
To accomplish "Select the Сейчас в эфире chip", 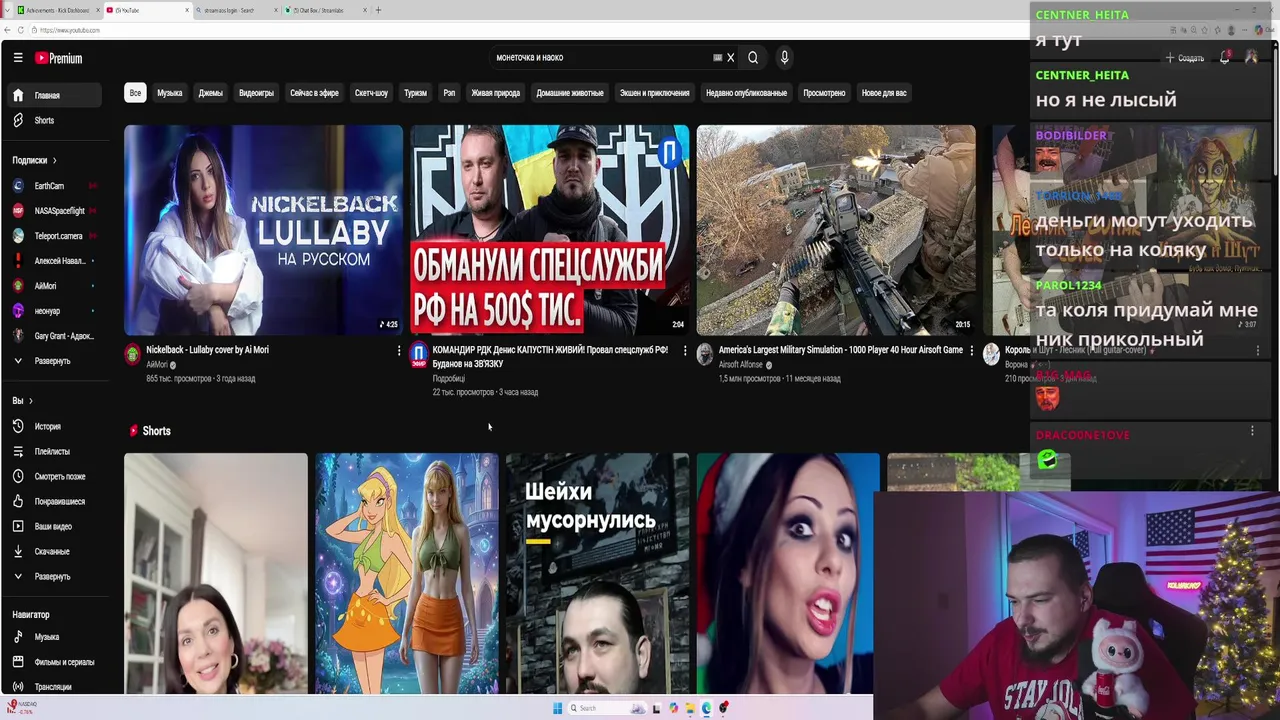I will pyautogui.click(x=314, y=93).
